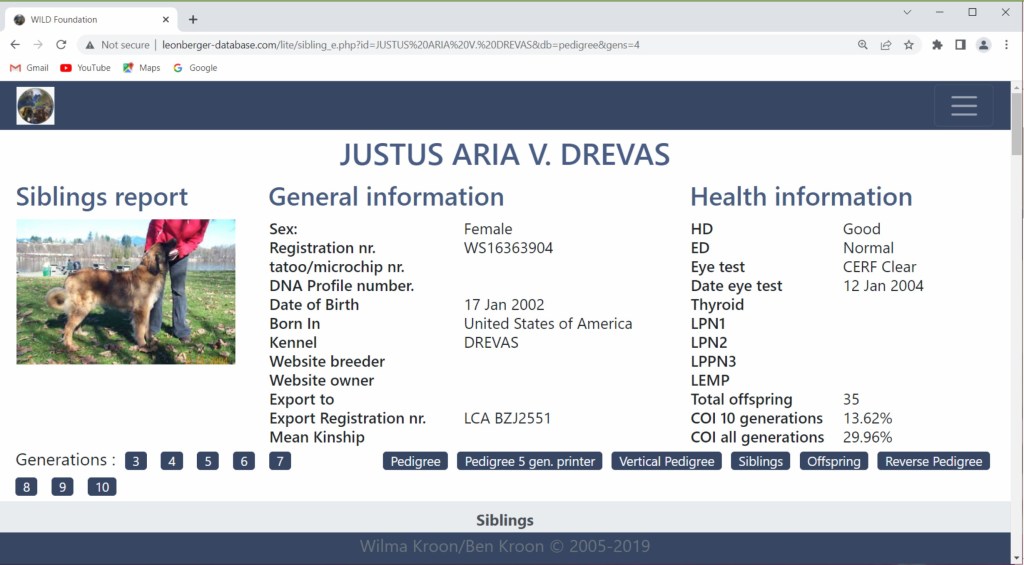Open the Vertical Pedigree view
Image resolution: width=1024 pixels, height=565 pixels.
click(667, 461)
